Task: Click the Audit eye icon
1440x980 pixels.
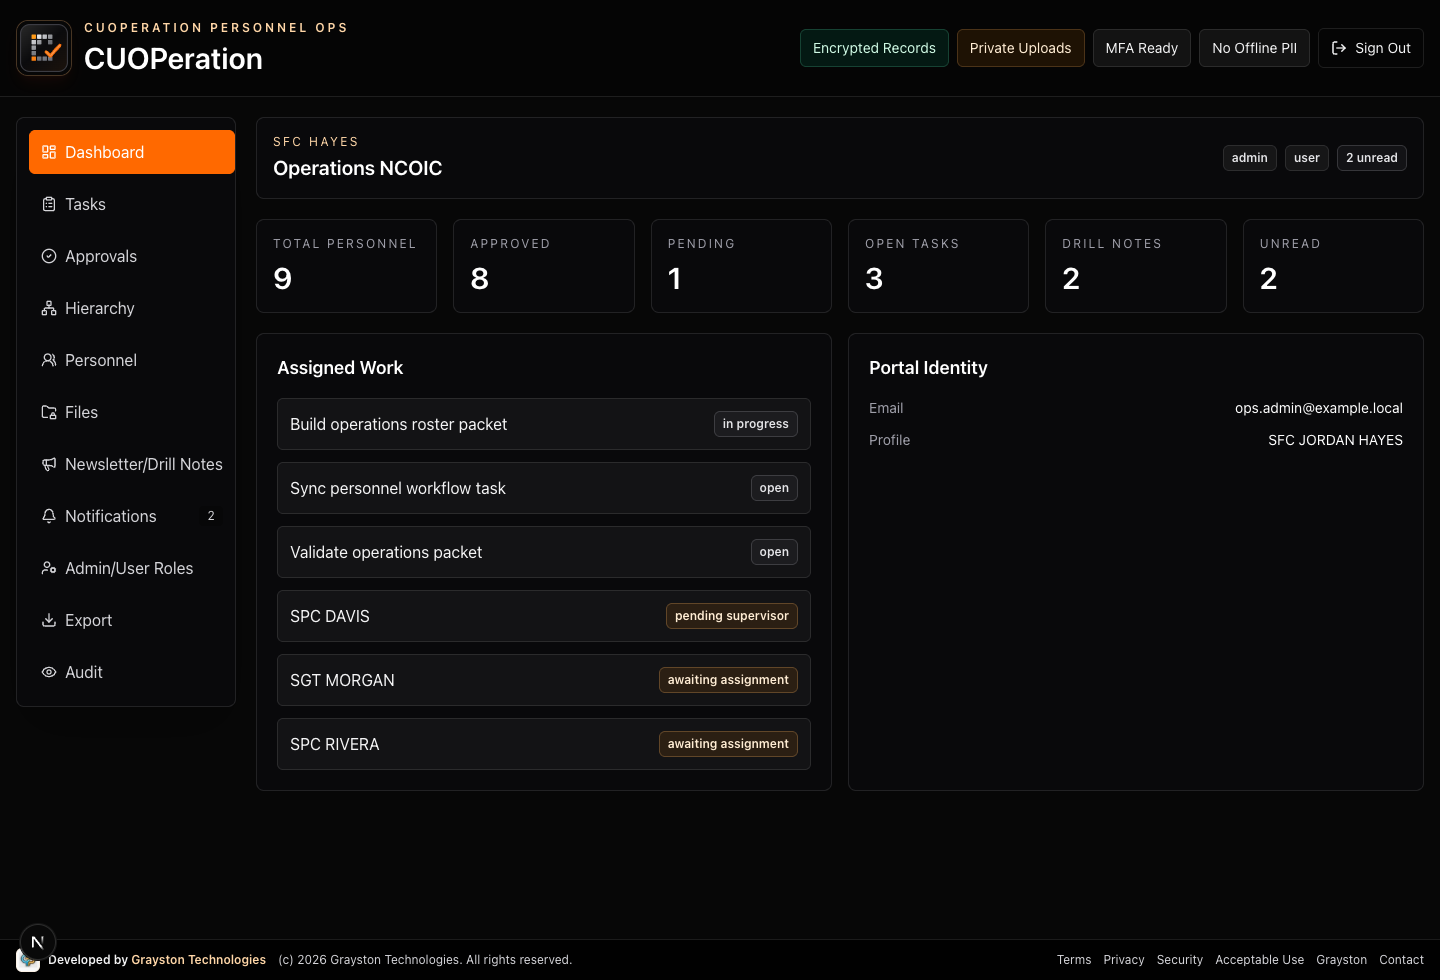Action: [x=49, y=672]
